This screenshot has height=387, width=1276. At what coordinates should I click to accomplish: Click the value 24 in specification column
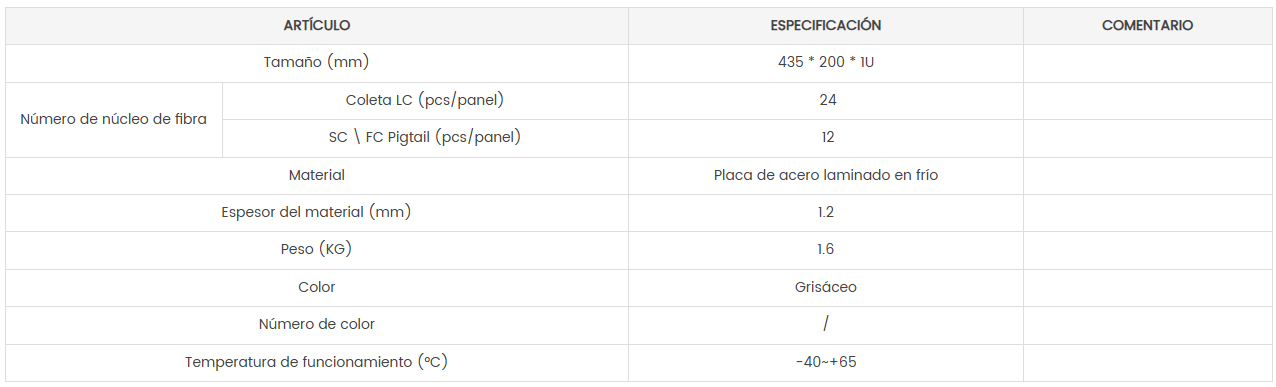(827, 100)
